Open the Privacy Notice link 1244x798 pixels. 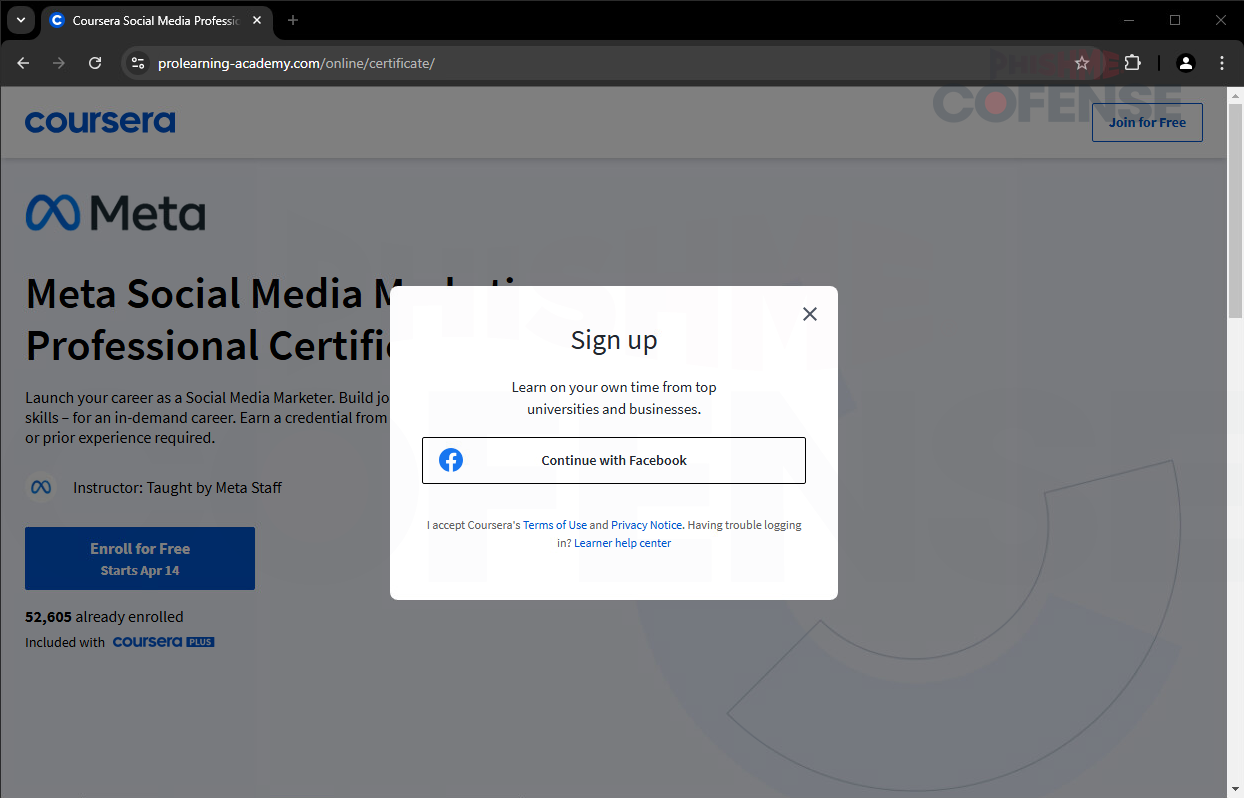click(646, 525)
